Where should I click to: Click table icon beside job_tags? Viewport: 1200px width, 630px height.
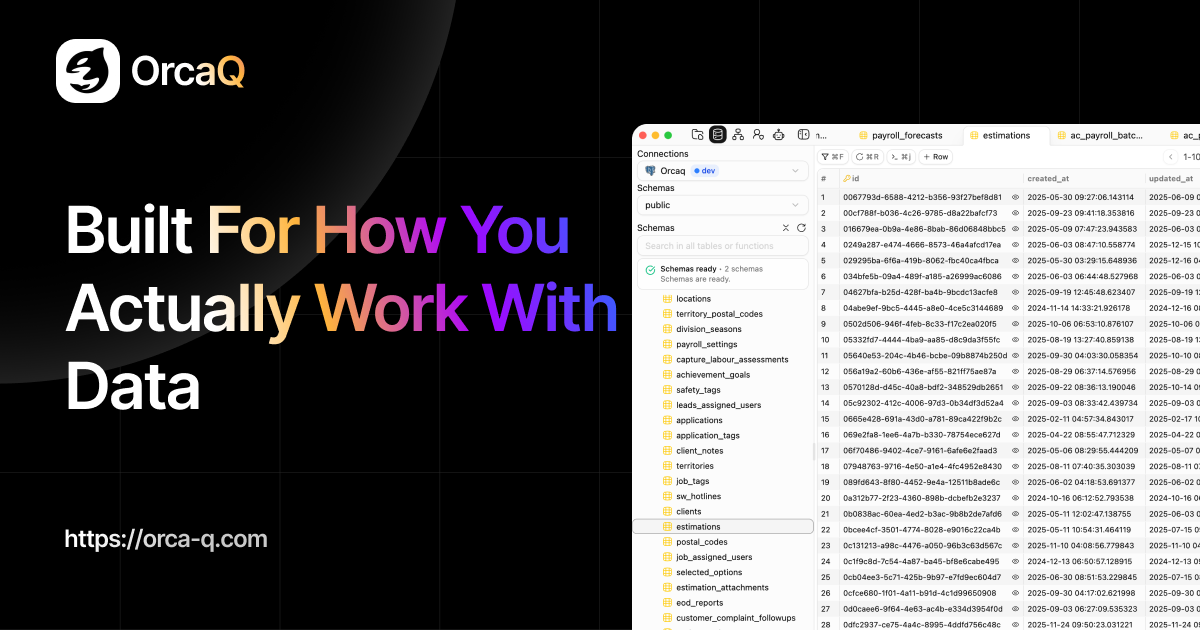tap(668, 481)
